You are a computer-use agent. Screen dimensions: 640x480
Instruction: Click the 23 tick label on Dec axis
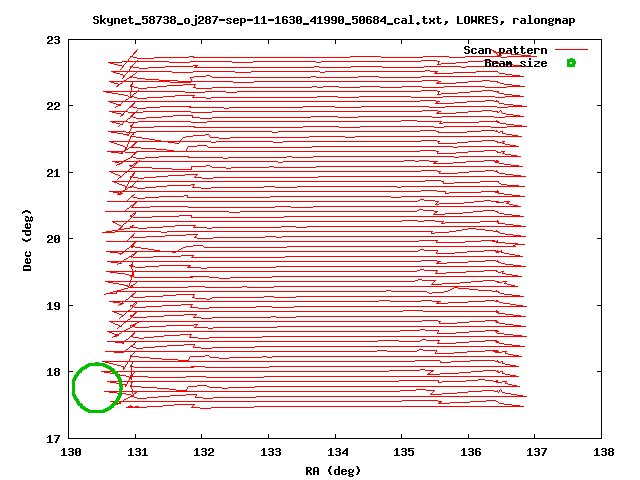(x=53, y=40)
